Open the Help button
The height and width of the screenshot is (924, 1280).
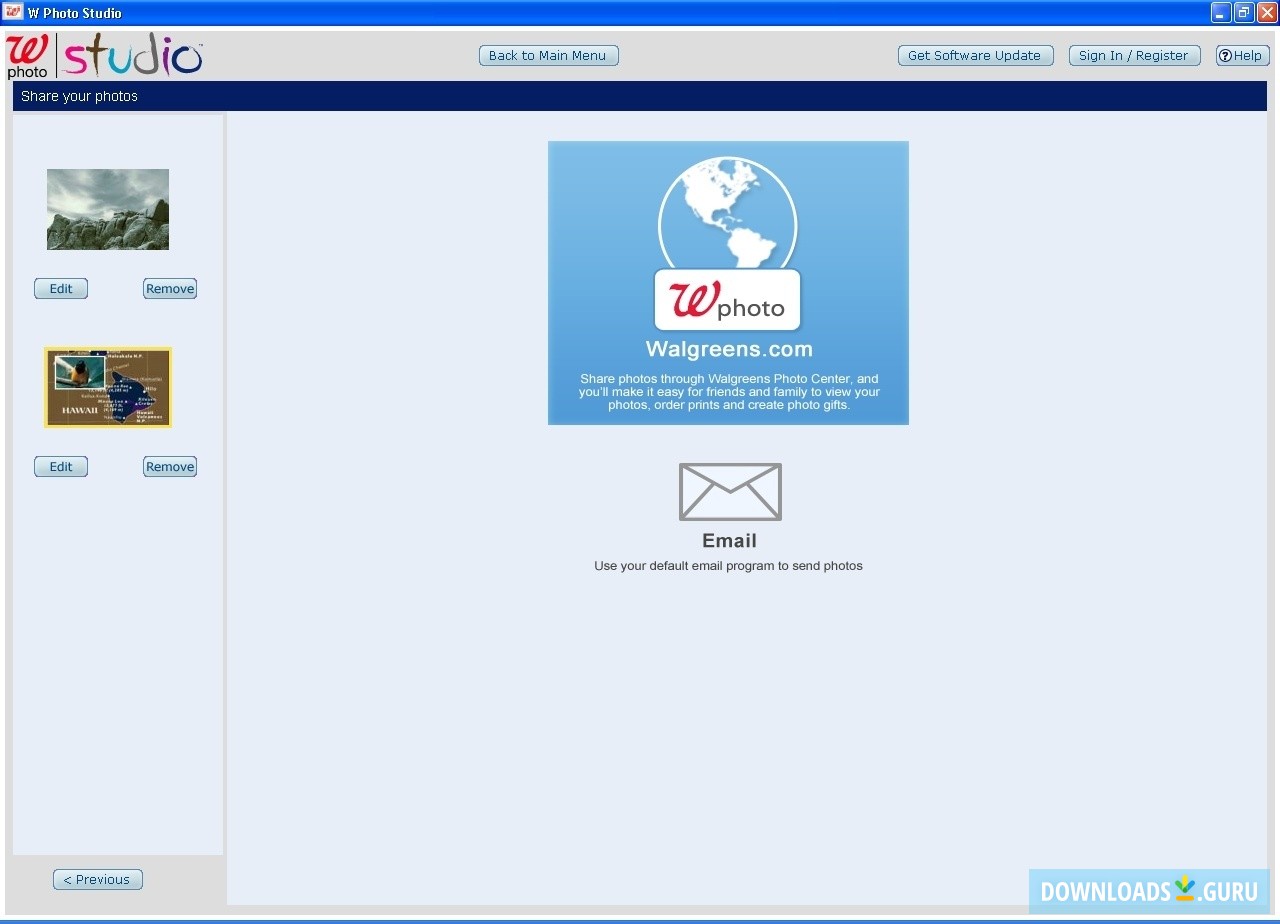coord(1242,56)
